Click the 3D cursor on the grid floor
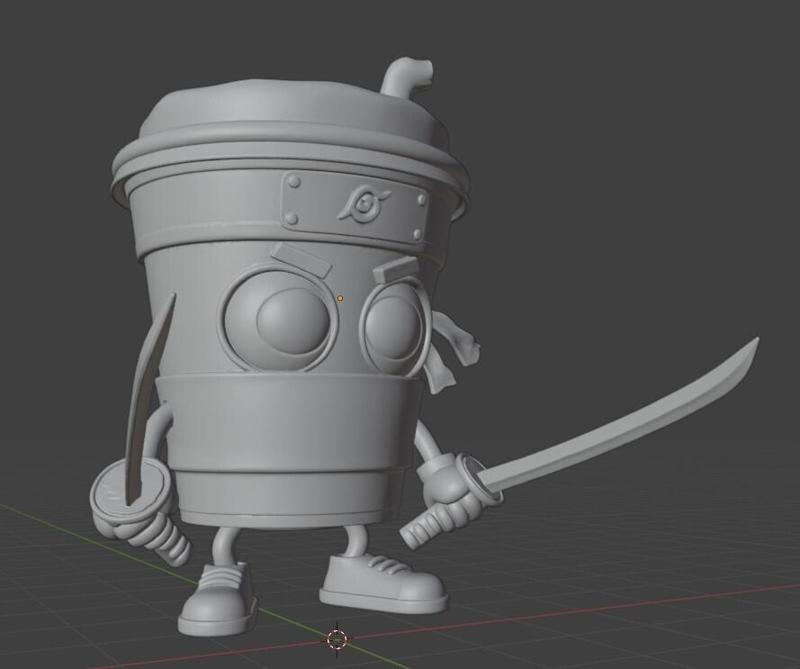 337,638
